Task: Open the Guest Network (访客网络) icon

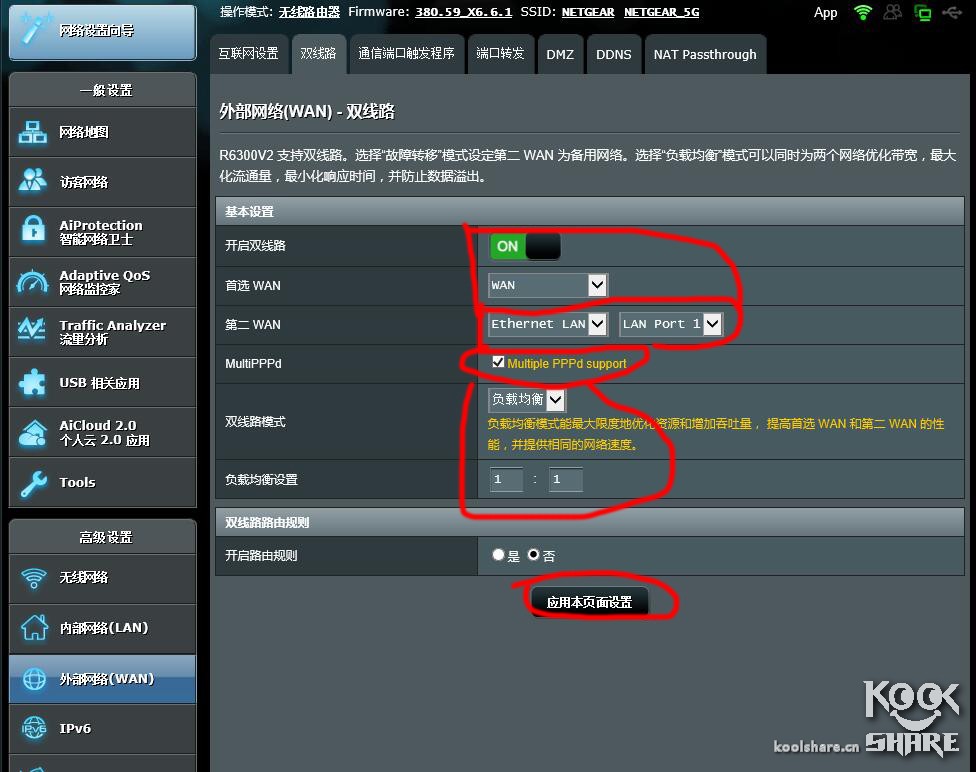Action: [33, 181]
